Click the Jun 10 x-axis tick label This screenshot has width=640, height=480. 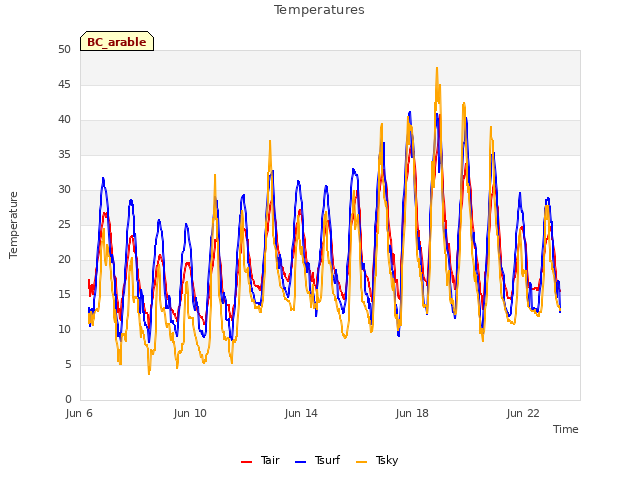point(190,413)
